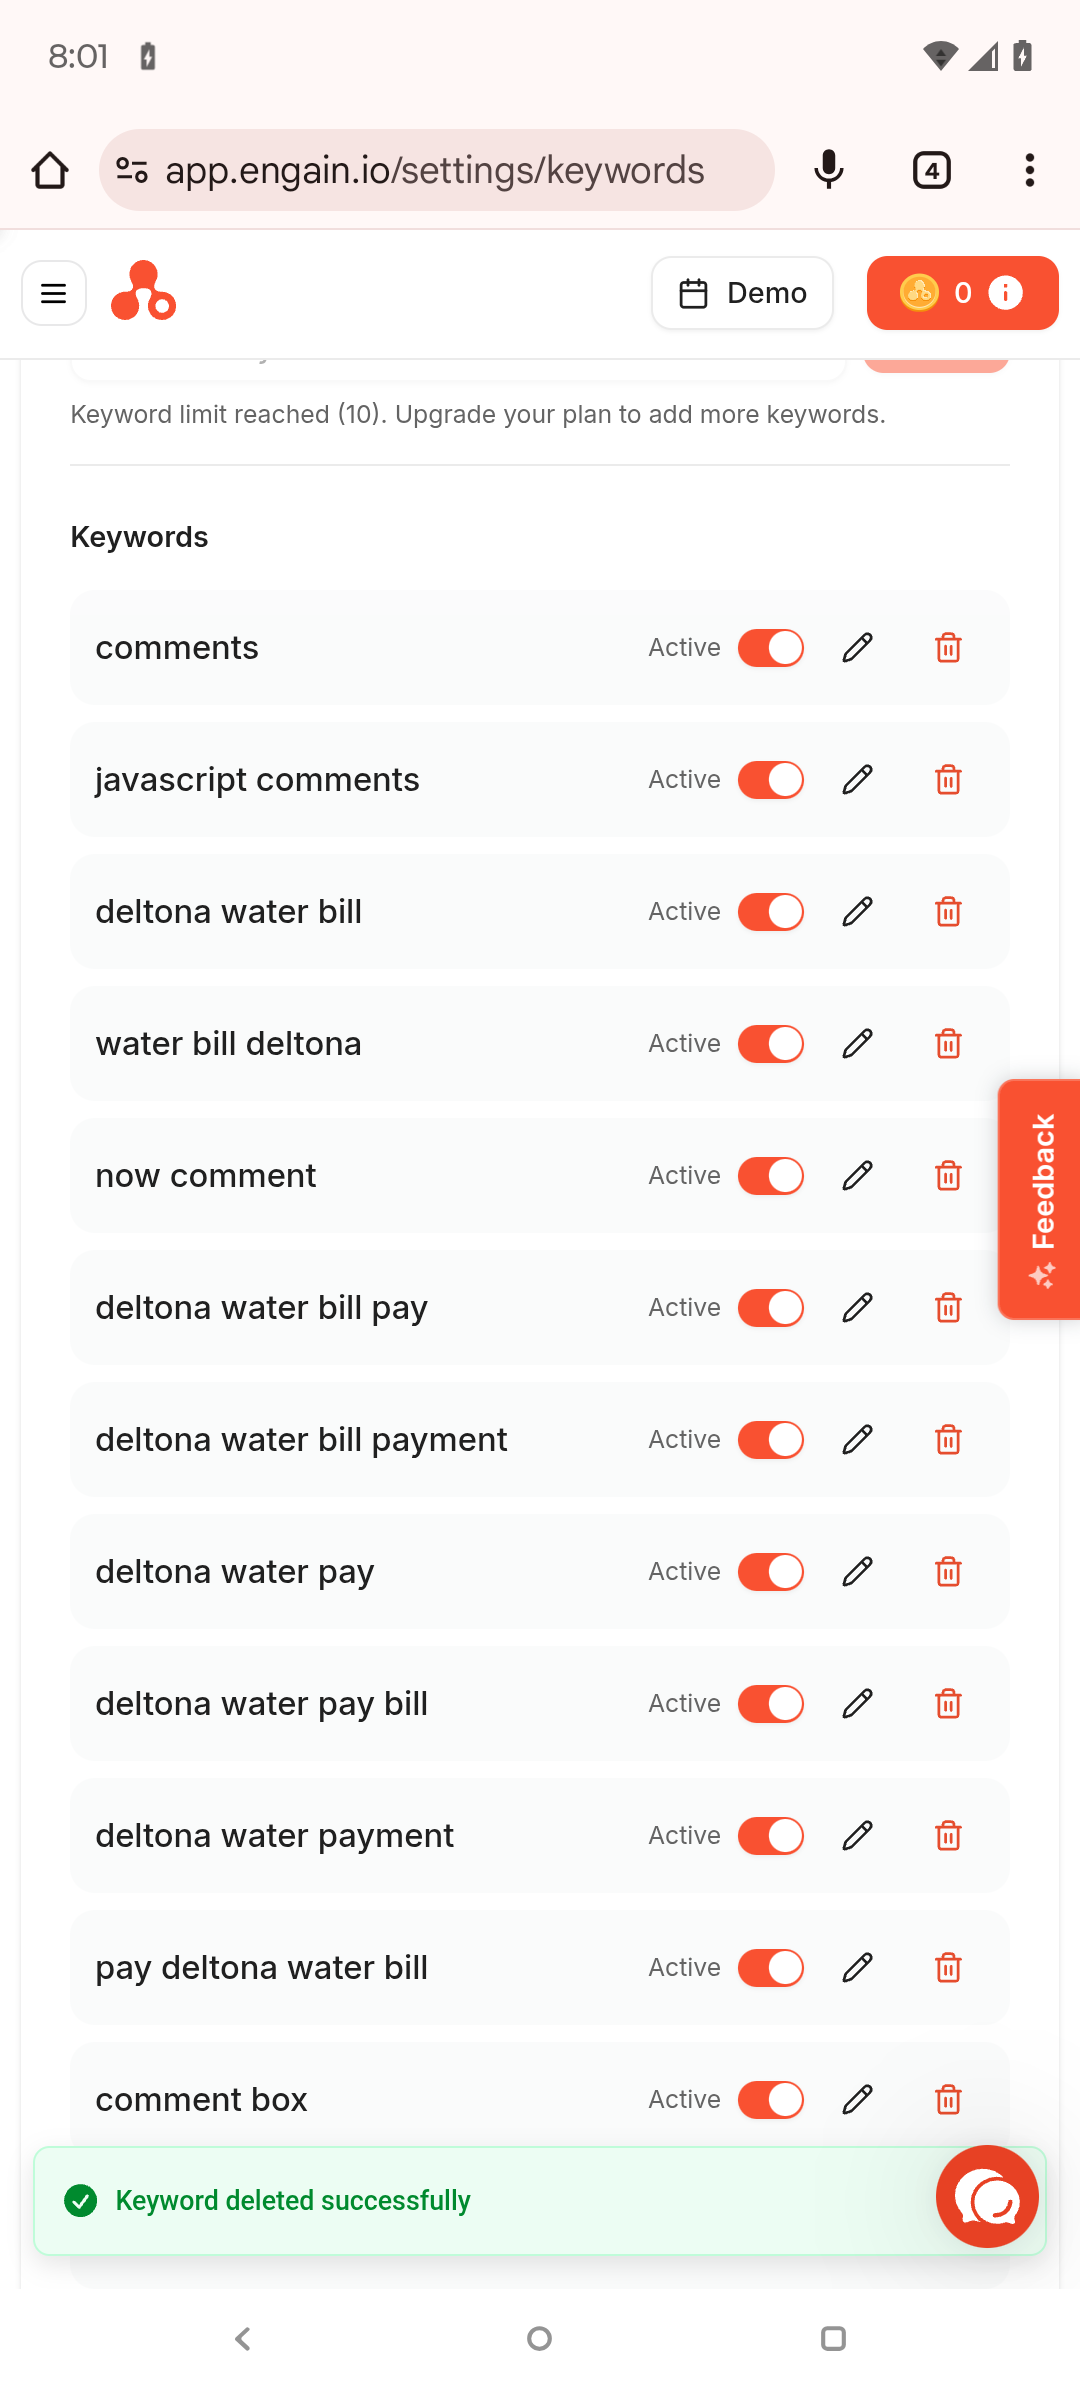The image size is (1080, 2388).
Task: Open the Feedback side tab
Action: 1040,1199
